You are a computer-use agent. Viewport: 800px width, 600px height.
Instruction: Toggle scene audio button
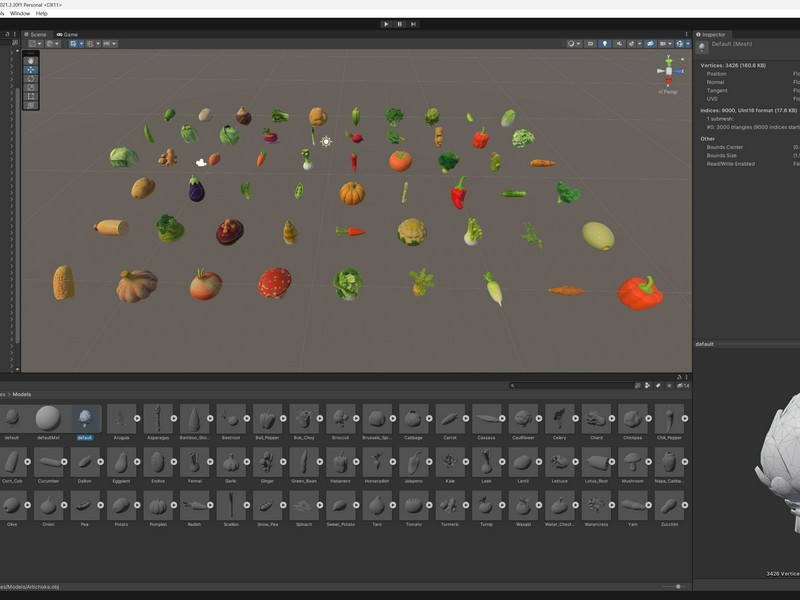tap(619, 44)
